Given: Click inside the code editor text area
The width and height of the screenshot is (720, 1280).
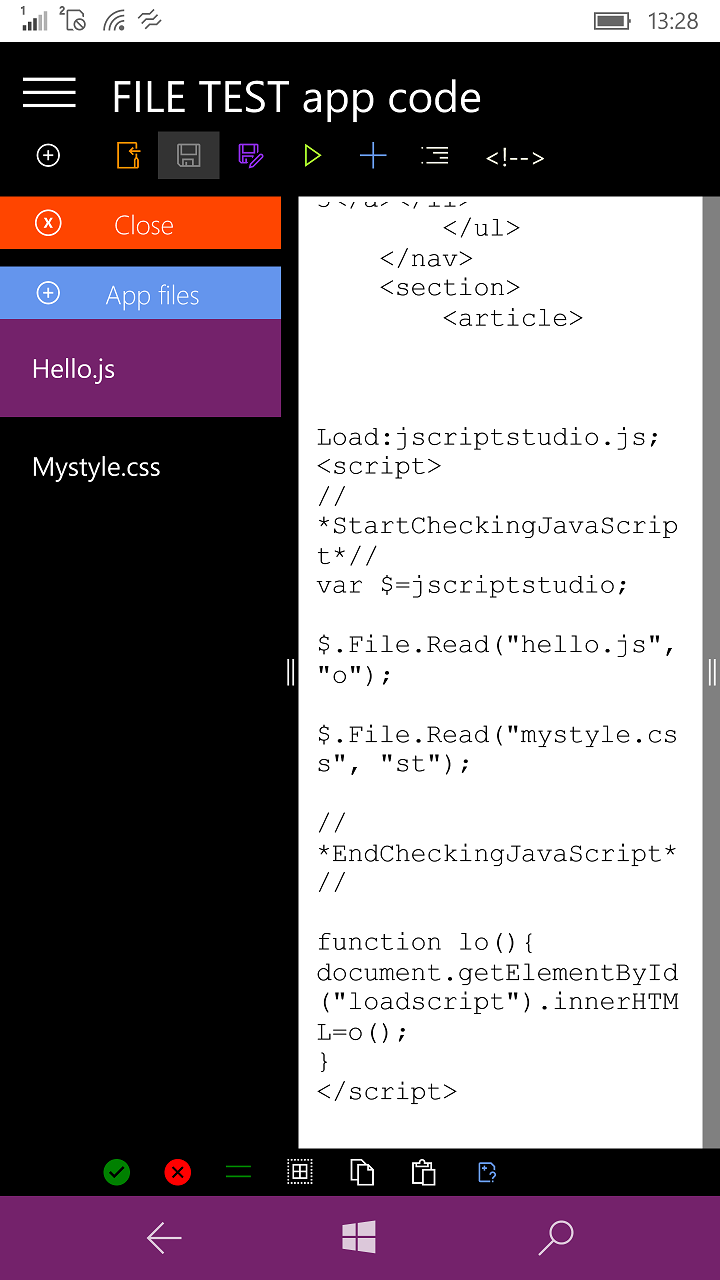Looking at the screenshot, I should [x=500, y=700].
